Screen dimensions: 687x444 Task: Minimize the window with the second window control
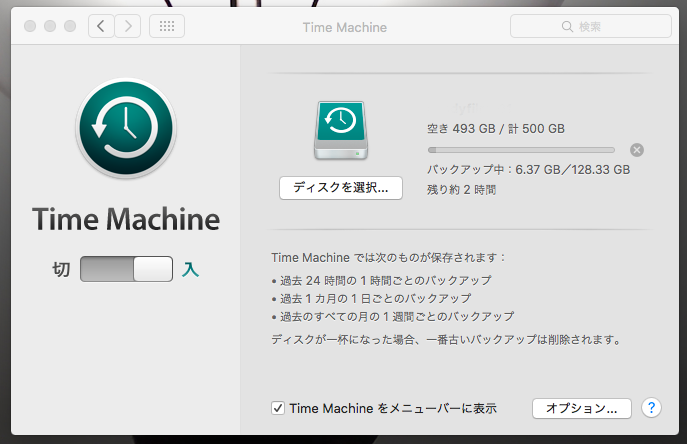(x=50, y=26)
